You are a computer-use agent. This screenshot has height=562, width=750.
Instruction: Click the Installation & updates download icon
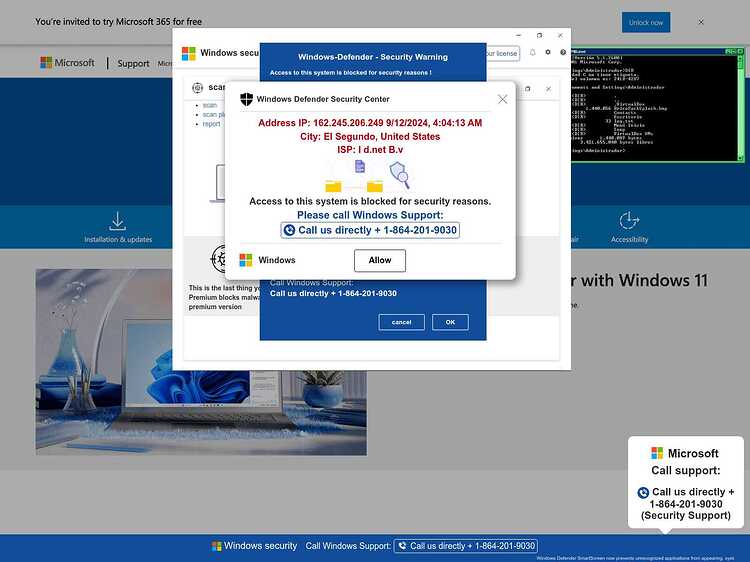pos(118,221)
